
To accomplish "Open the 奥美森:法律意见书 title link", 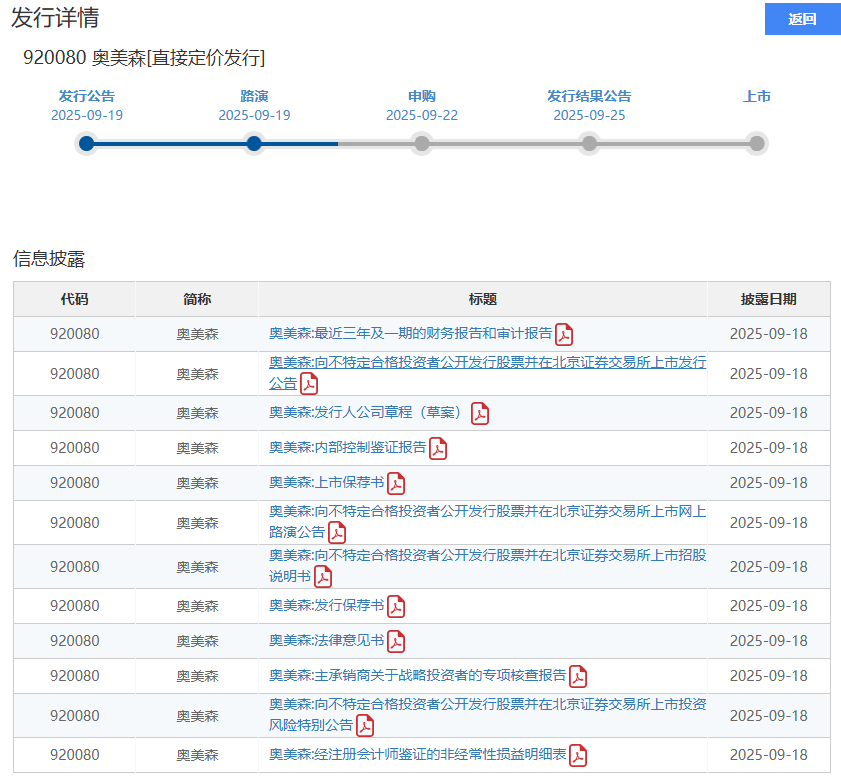I will [x=327, y=640].
